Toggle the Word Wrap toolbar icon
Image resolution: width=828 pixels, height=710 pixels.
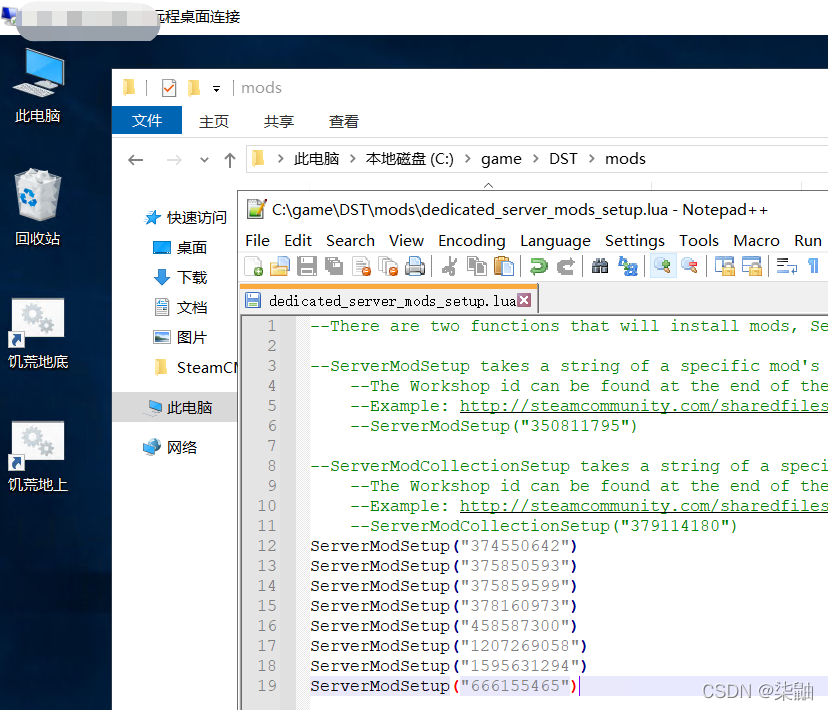787,267
